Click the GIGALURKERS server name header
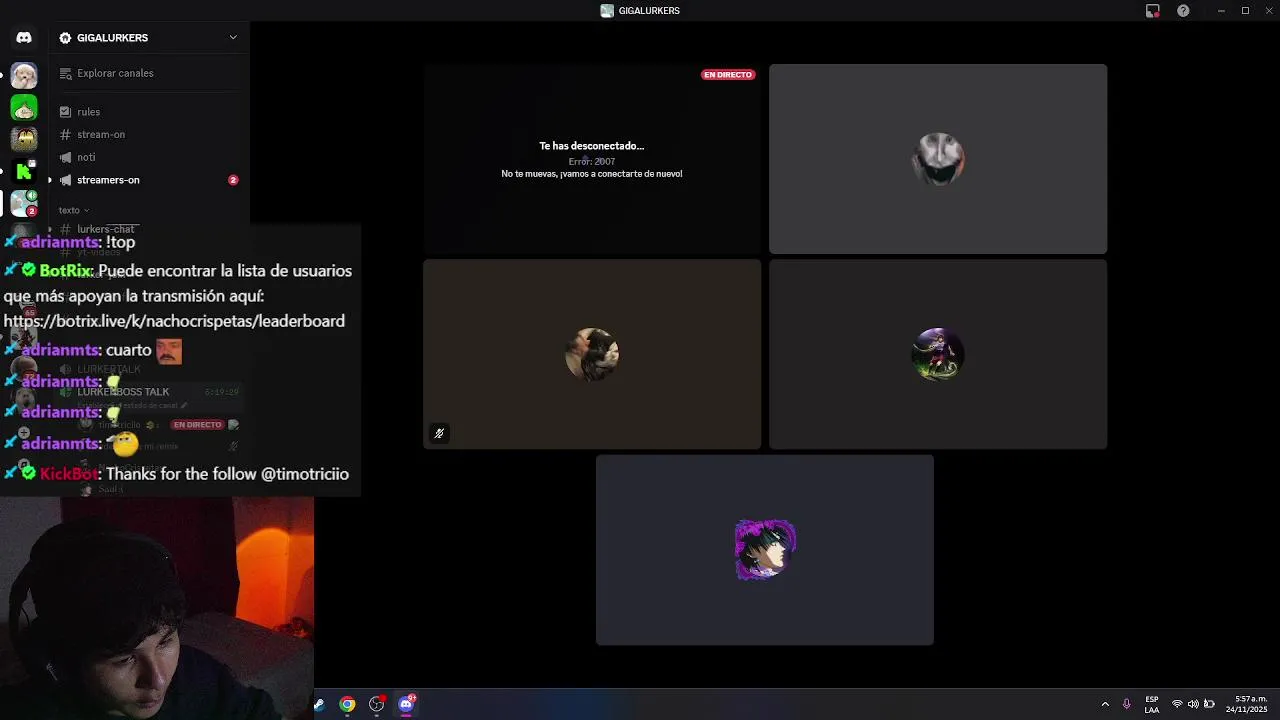Viewport: 1280px width, 720px height. (x=112, y=38)
